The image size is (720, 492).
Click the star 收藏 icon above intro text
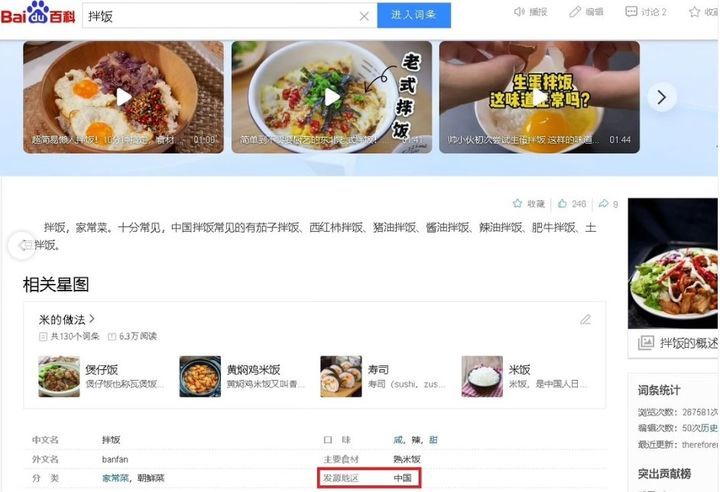518,203
